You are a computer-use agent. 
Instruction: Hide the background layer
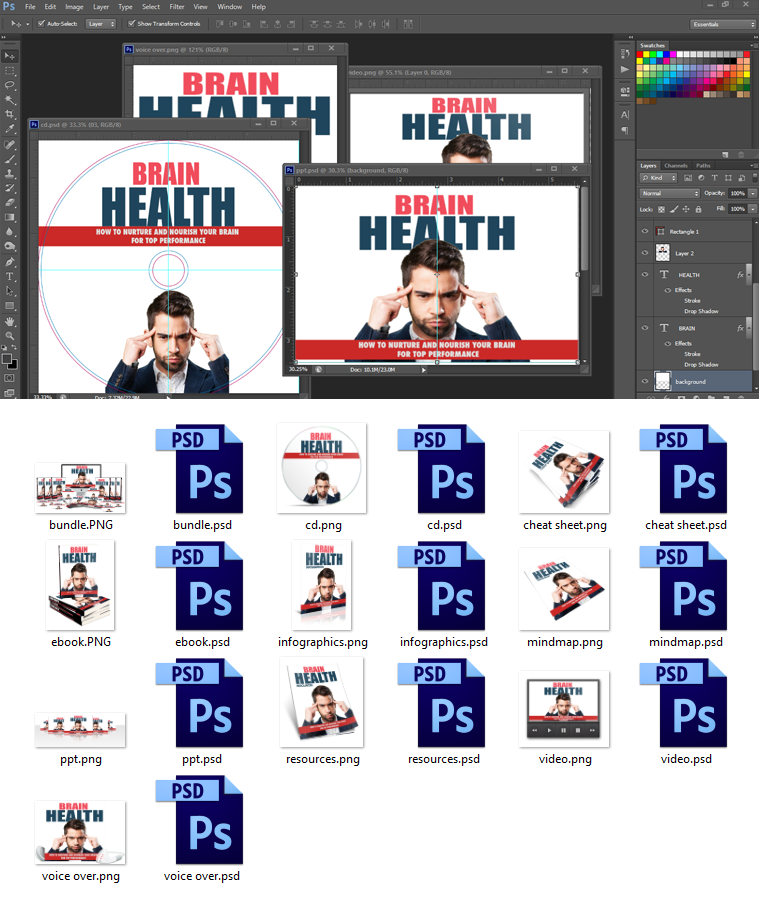pos(645,381)
